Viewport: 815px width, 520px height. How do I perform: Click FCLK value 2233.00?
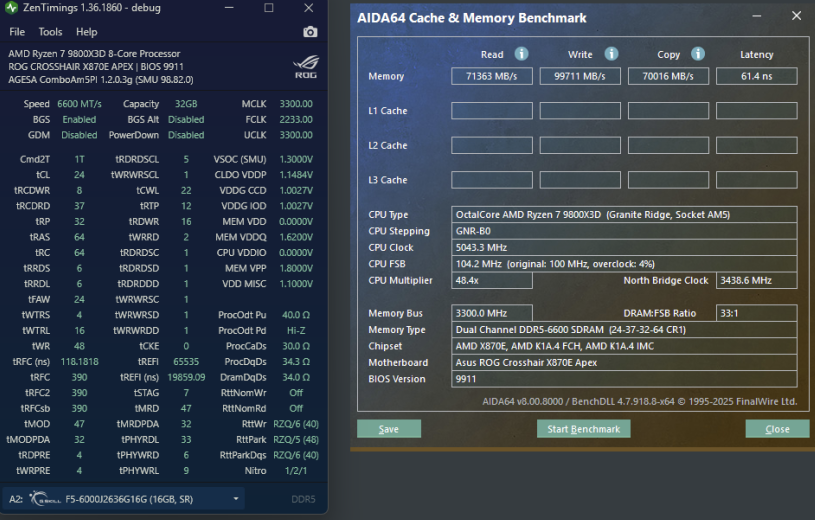pyautogui.click(x=296, y=120)
